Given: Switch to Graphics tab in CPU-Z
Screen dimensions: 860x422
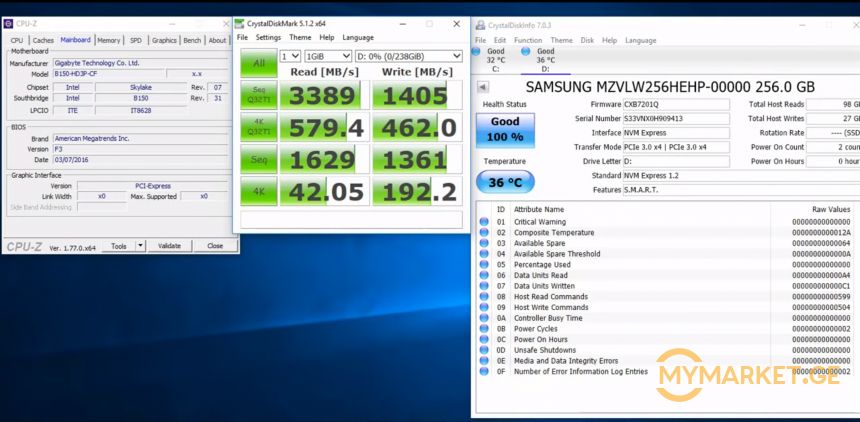Looking at the screenshot, I should (164, 41).
